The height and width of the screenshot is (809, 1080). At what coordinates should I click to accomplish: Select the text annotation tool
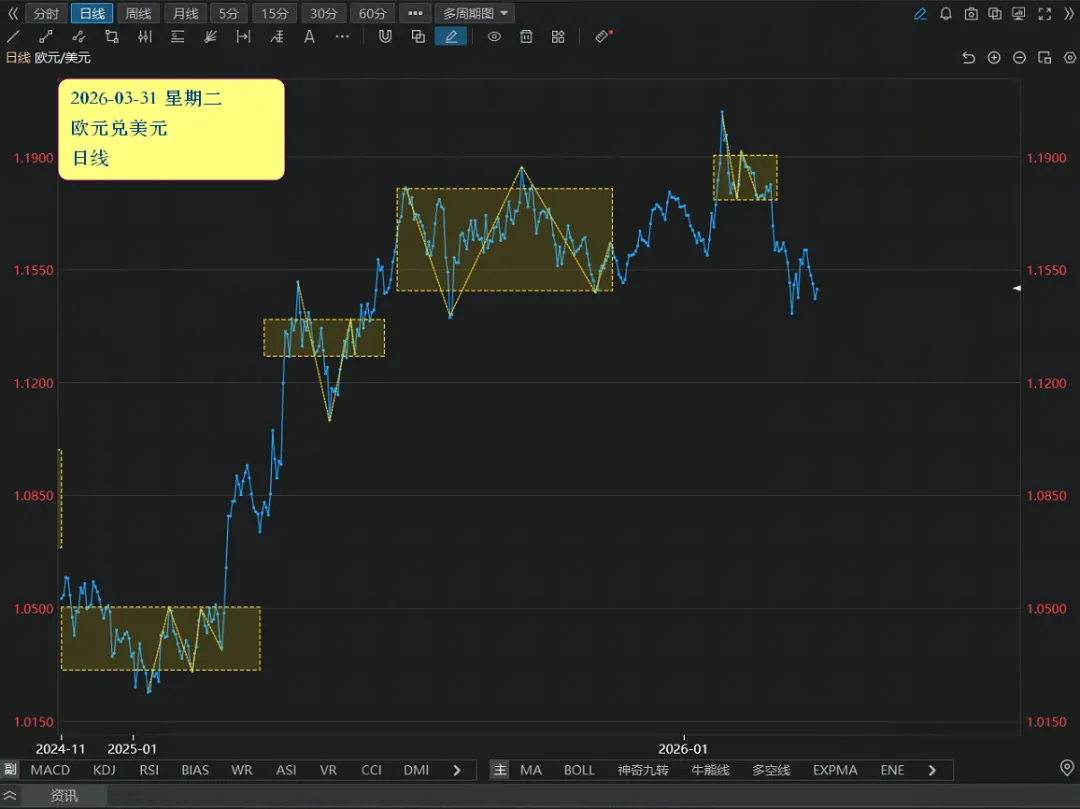309,37
